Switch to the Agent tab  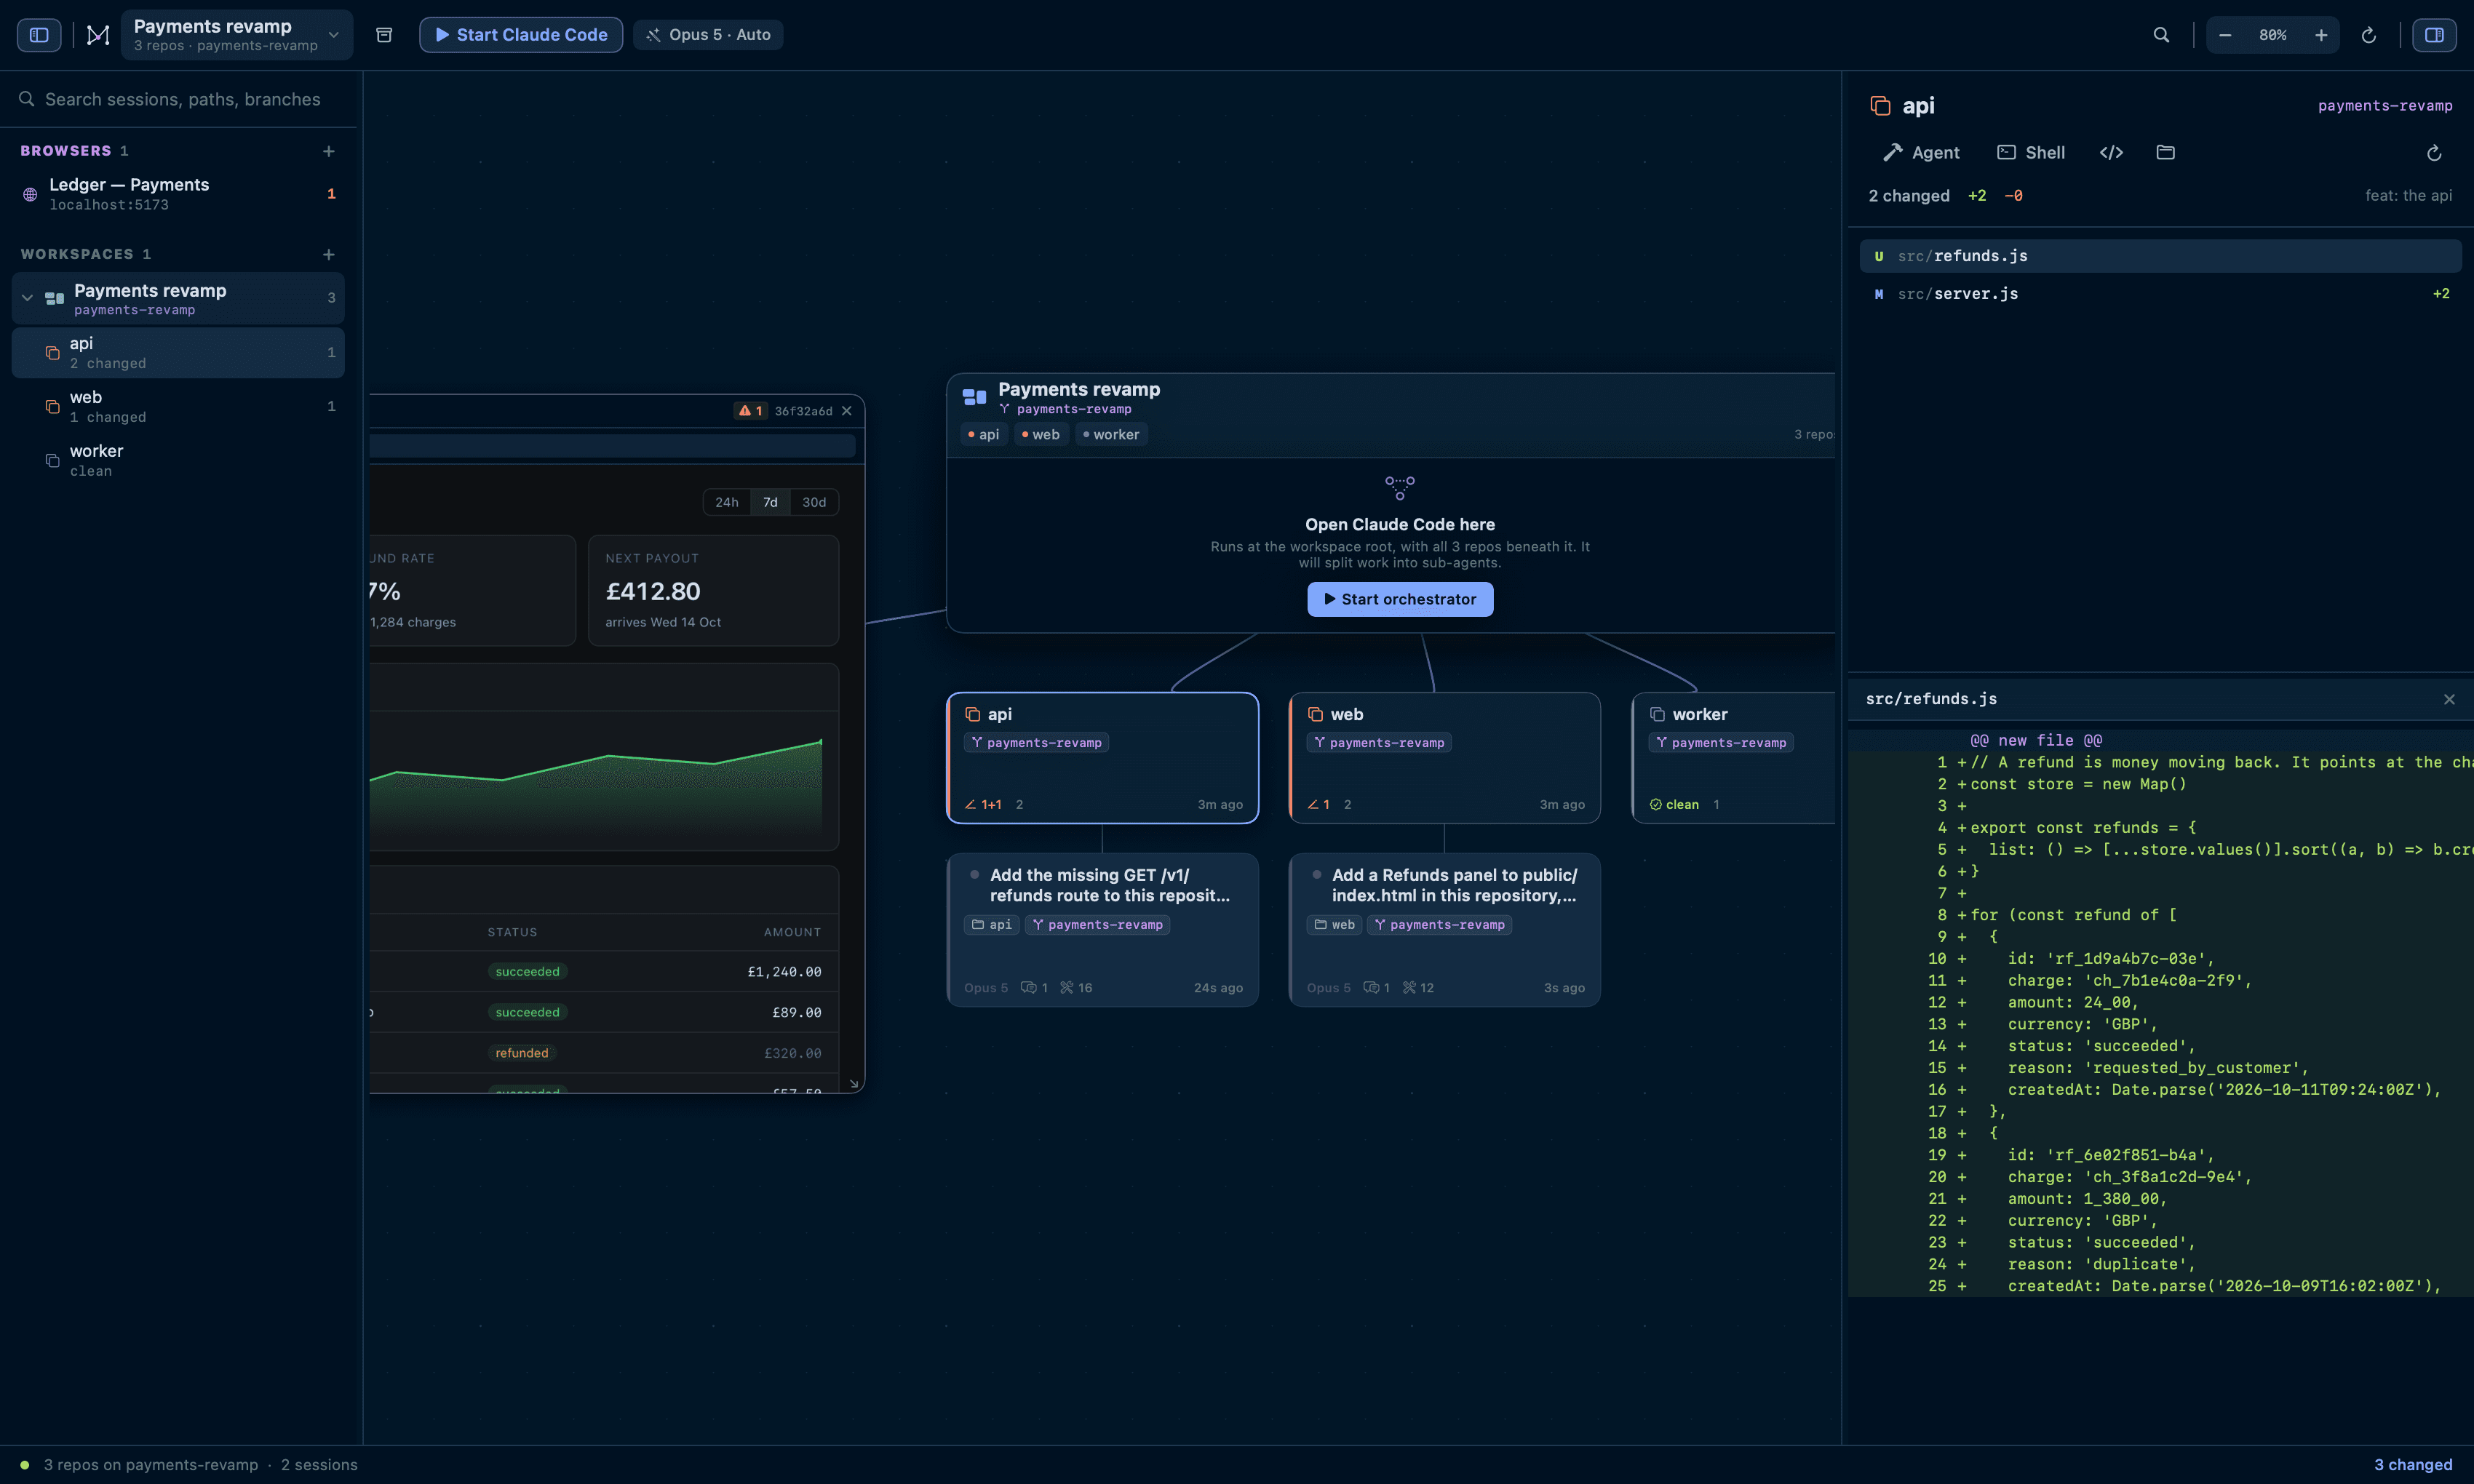[1921, 152]
